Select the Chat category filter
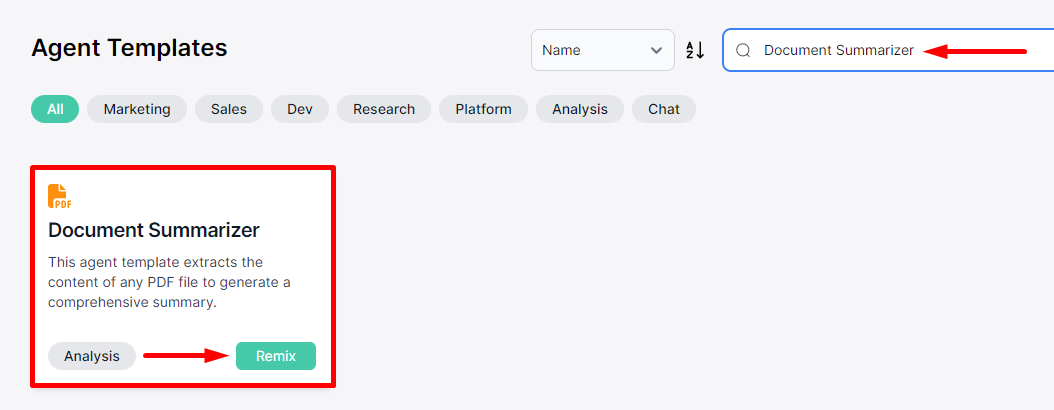The width and height of the screenshot is (1054, 410). [x=664, y=109]
